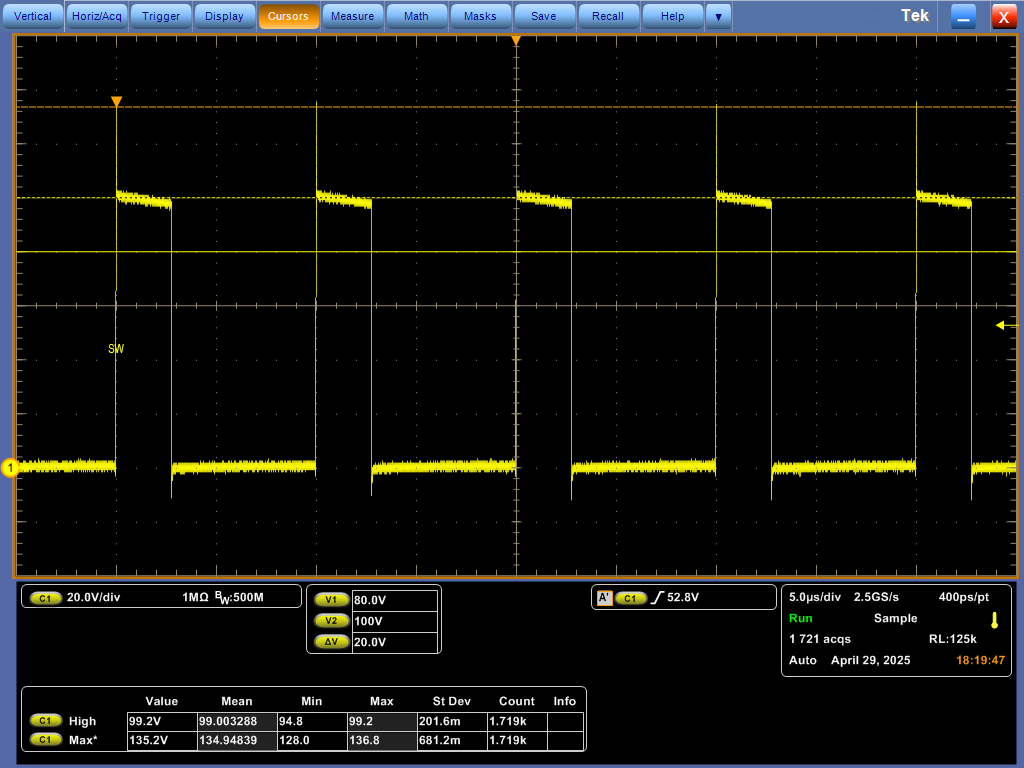Expand the menu bar dropdown arrow
This screenshot has width=1024, height=768.
coord(718,16)
